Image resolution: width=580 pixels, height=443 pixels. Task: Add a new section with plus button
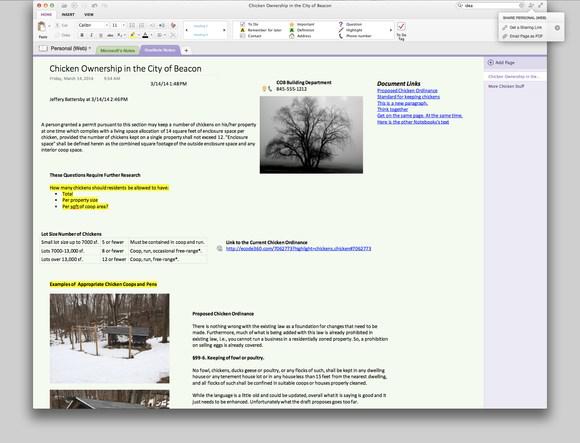pos(186,50)
